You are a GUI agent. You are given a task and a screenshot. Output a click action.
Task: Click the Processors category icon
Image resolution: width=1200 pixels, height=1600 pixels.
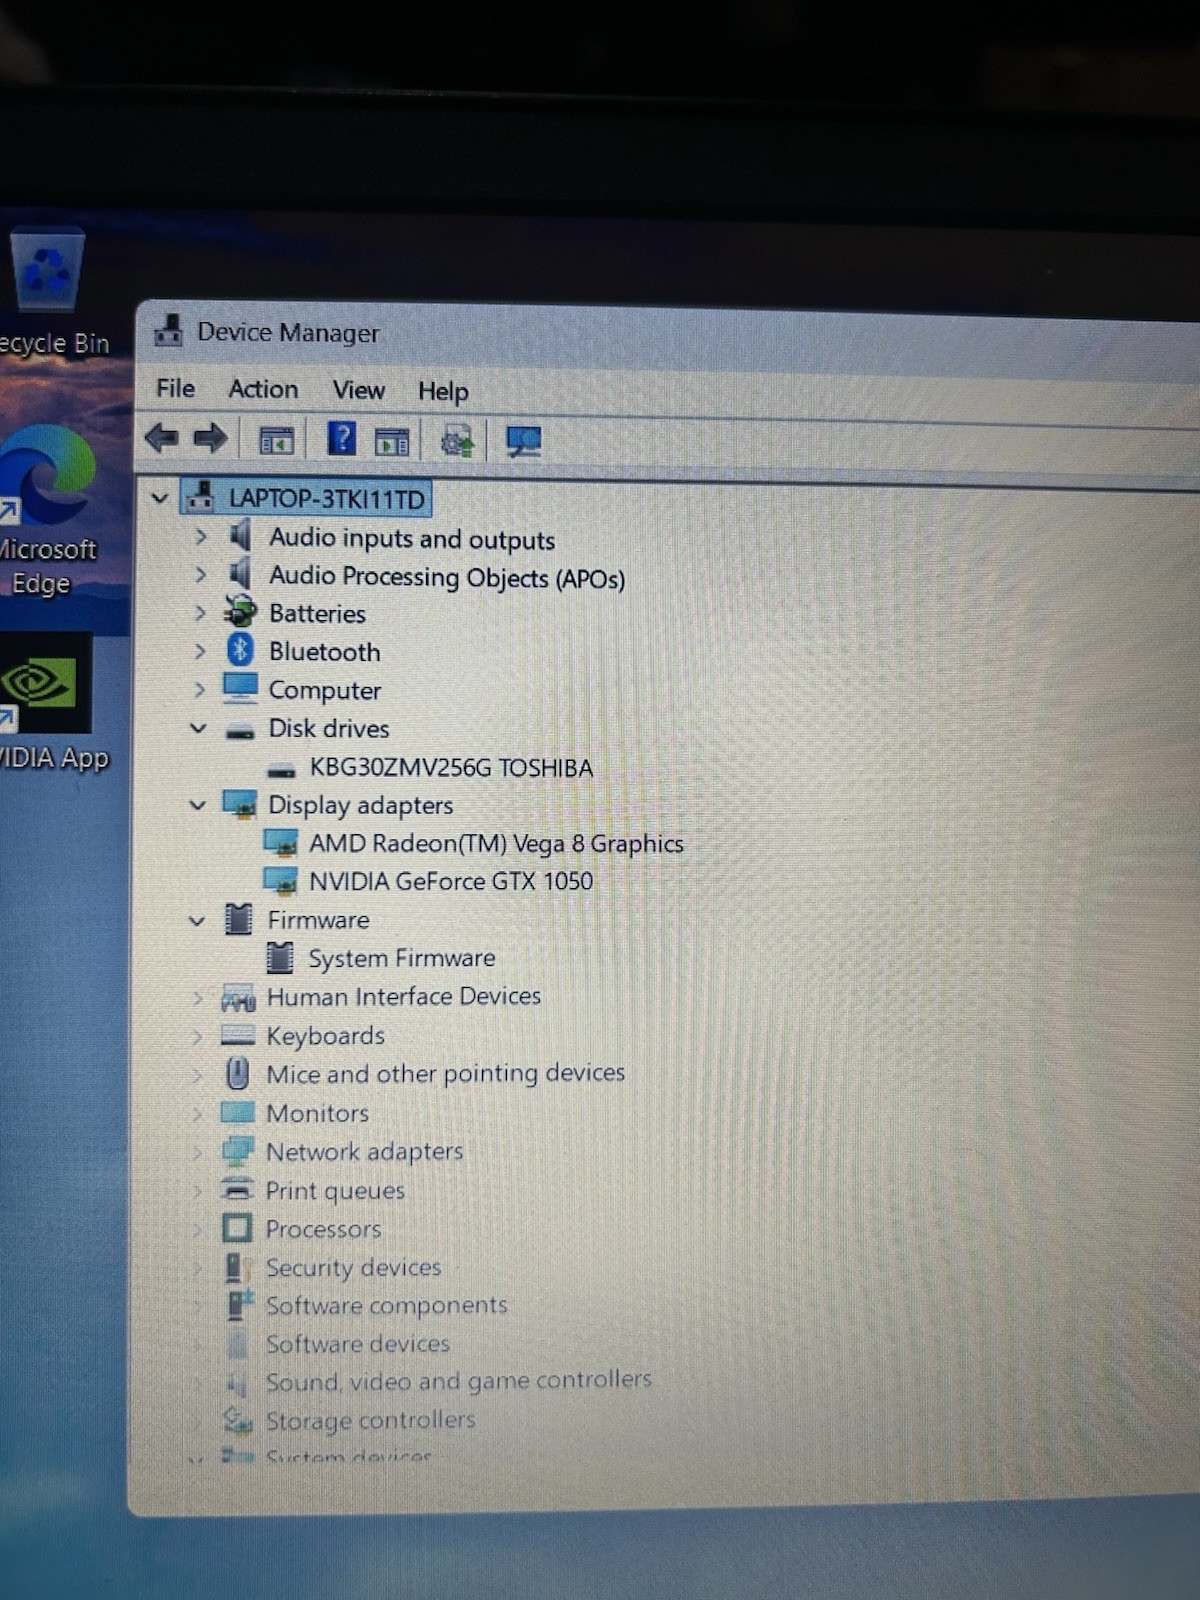click(237, 1227)
